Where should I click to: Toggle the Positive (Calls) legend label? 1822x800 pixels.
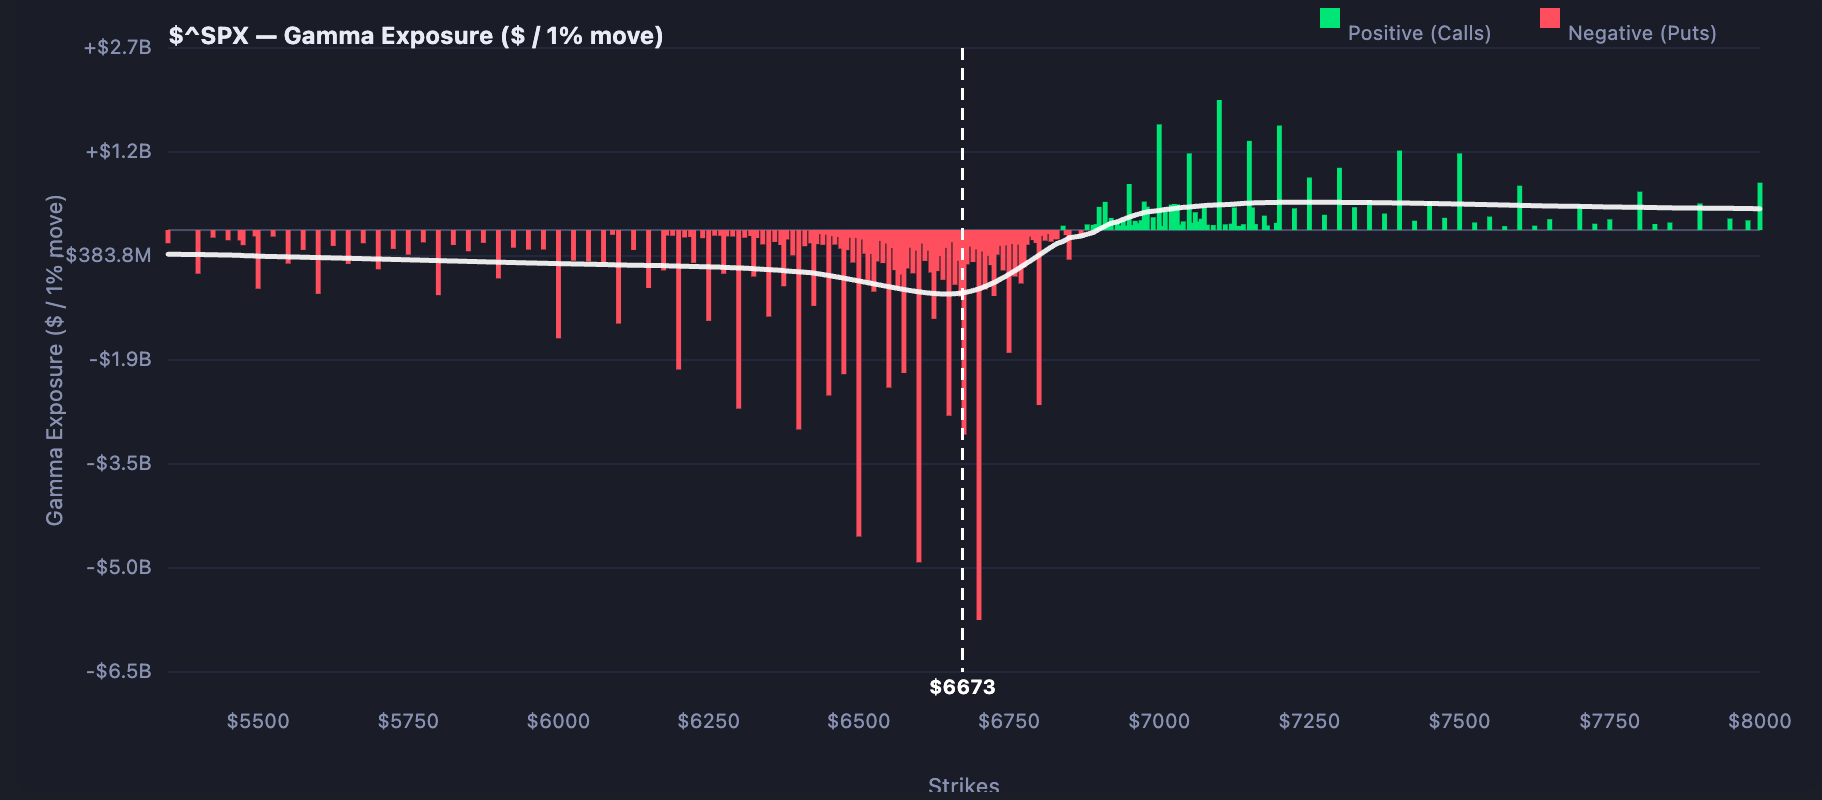1419,33
